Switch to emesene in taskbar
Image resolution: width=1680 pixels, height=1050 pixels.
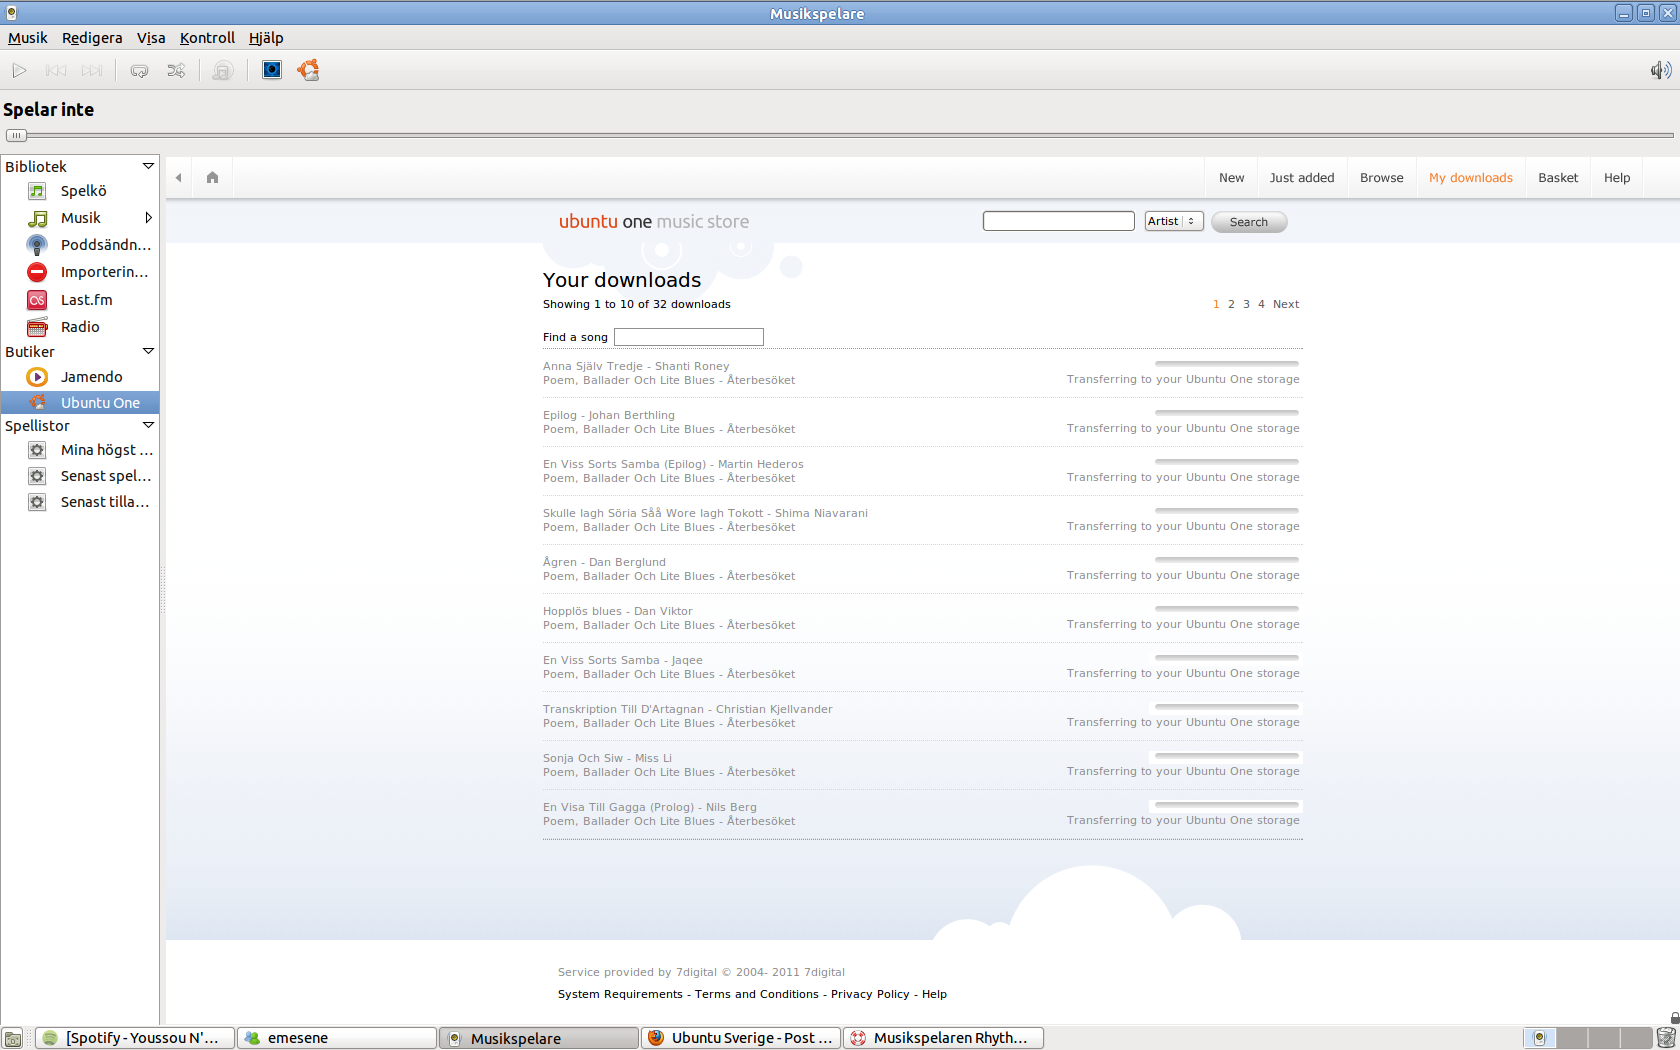click(337, 1038)
